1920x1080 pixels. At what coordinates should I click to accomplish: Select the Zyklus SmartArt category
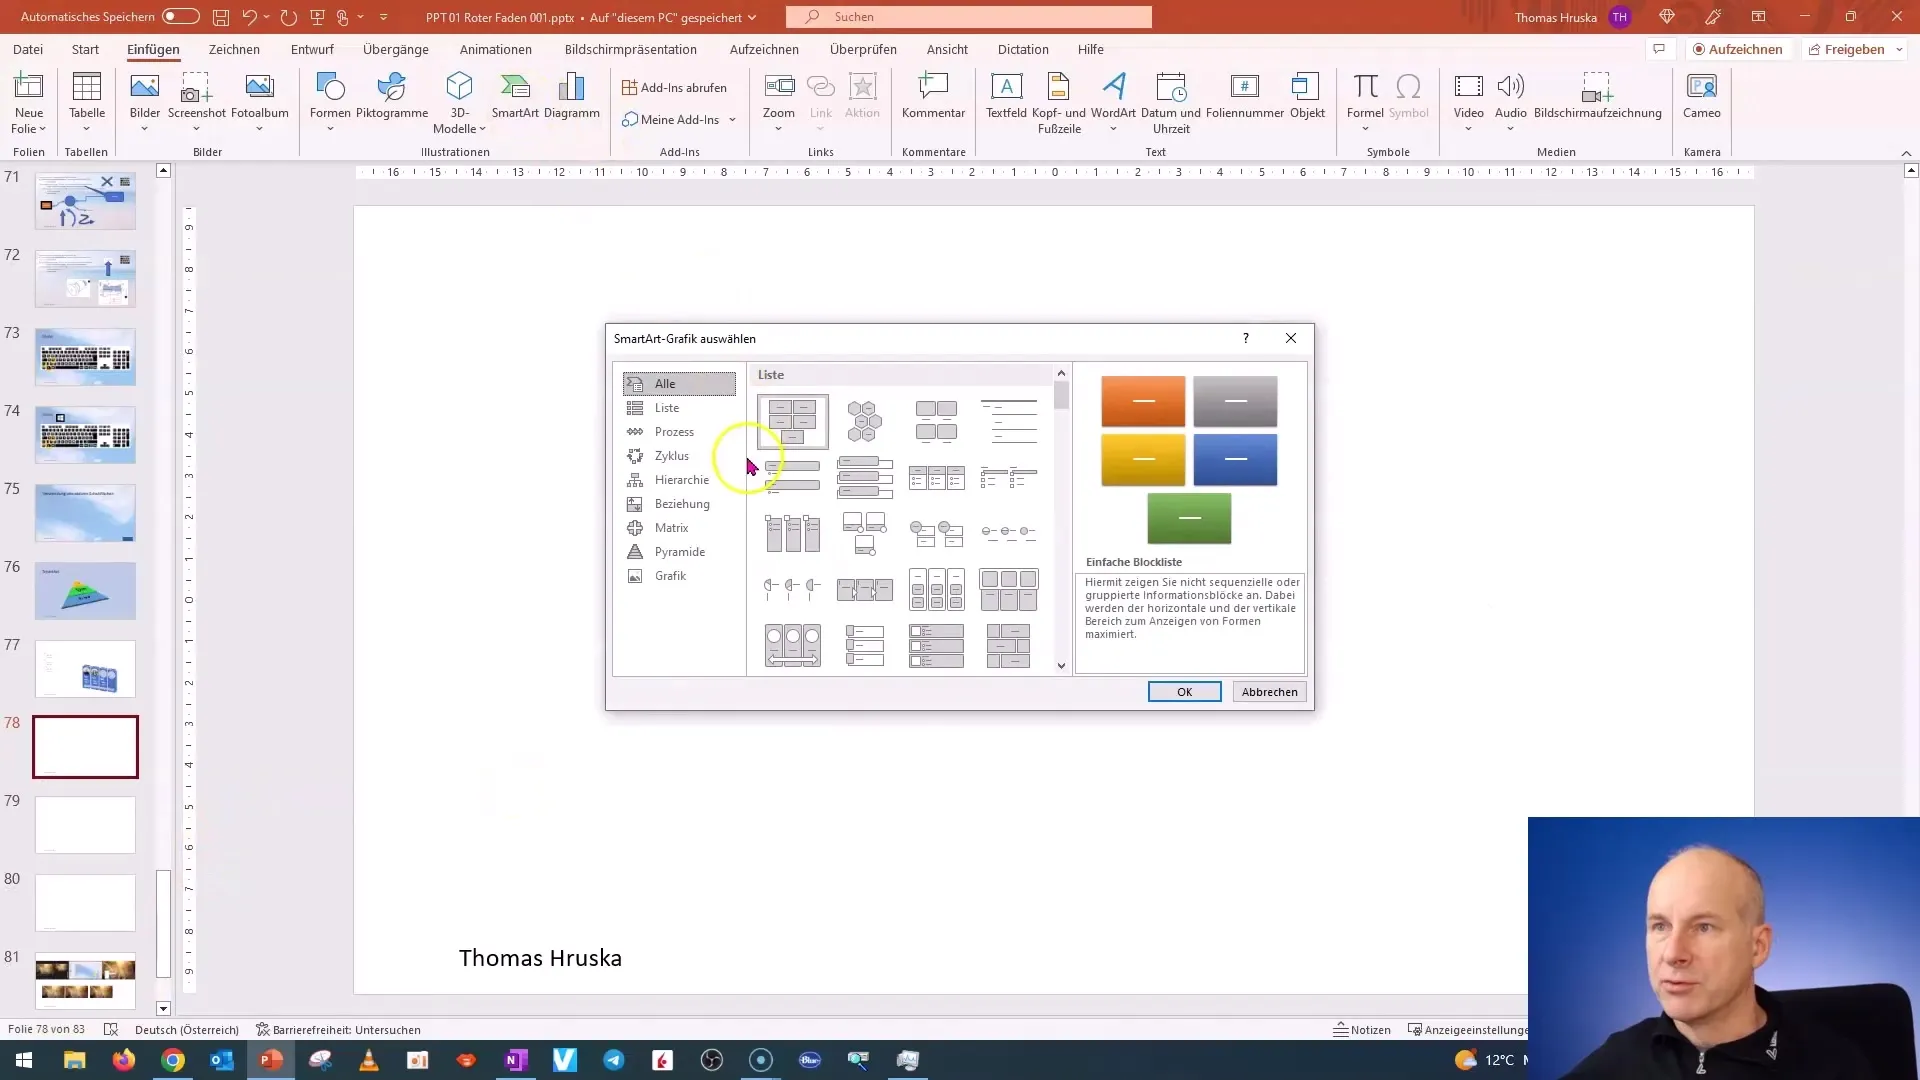[679, 456]
